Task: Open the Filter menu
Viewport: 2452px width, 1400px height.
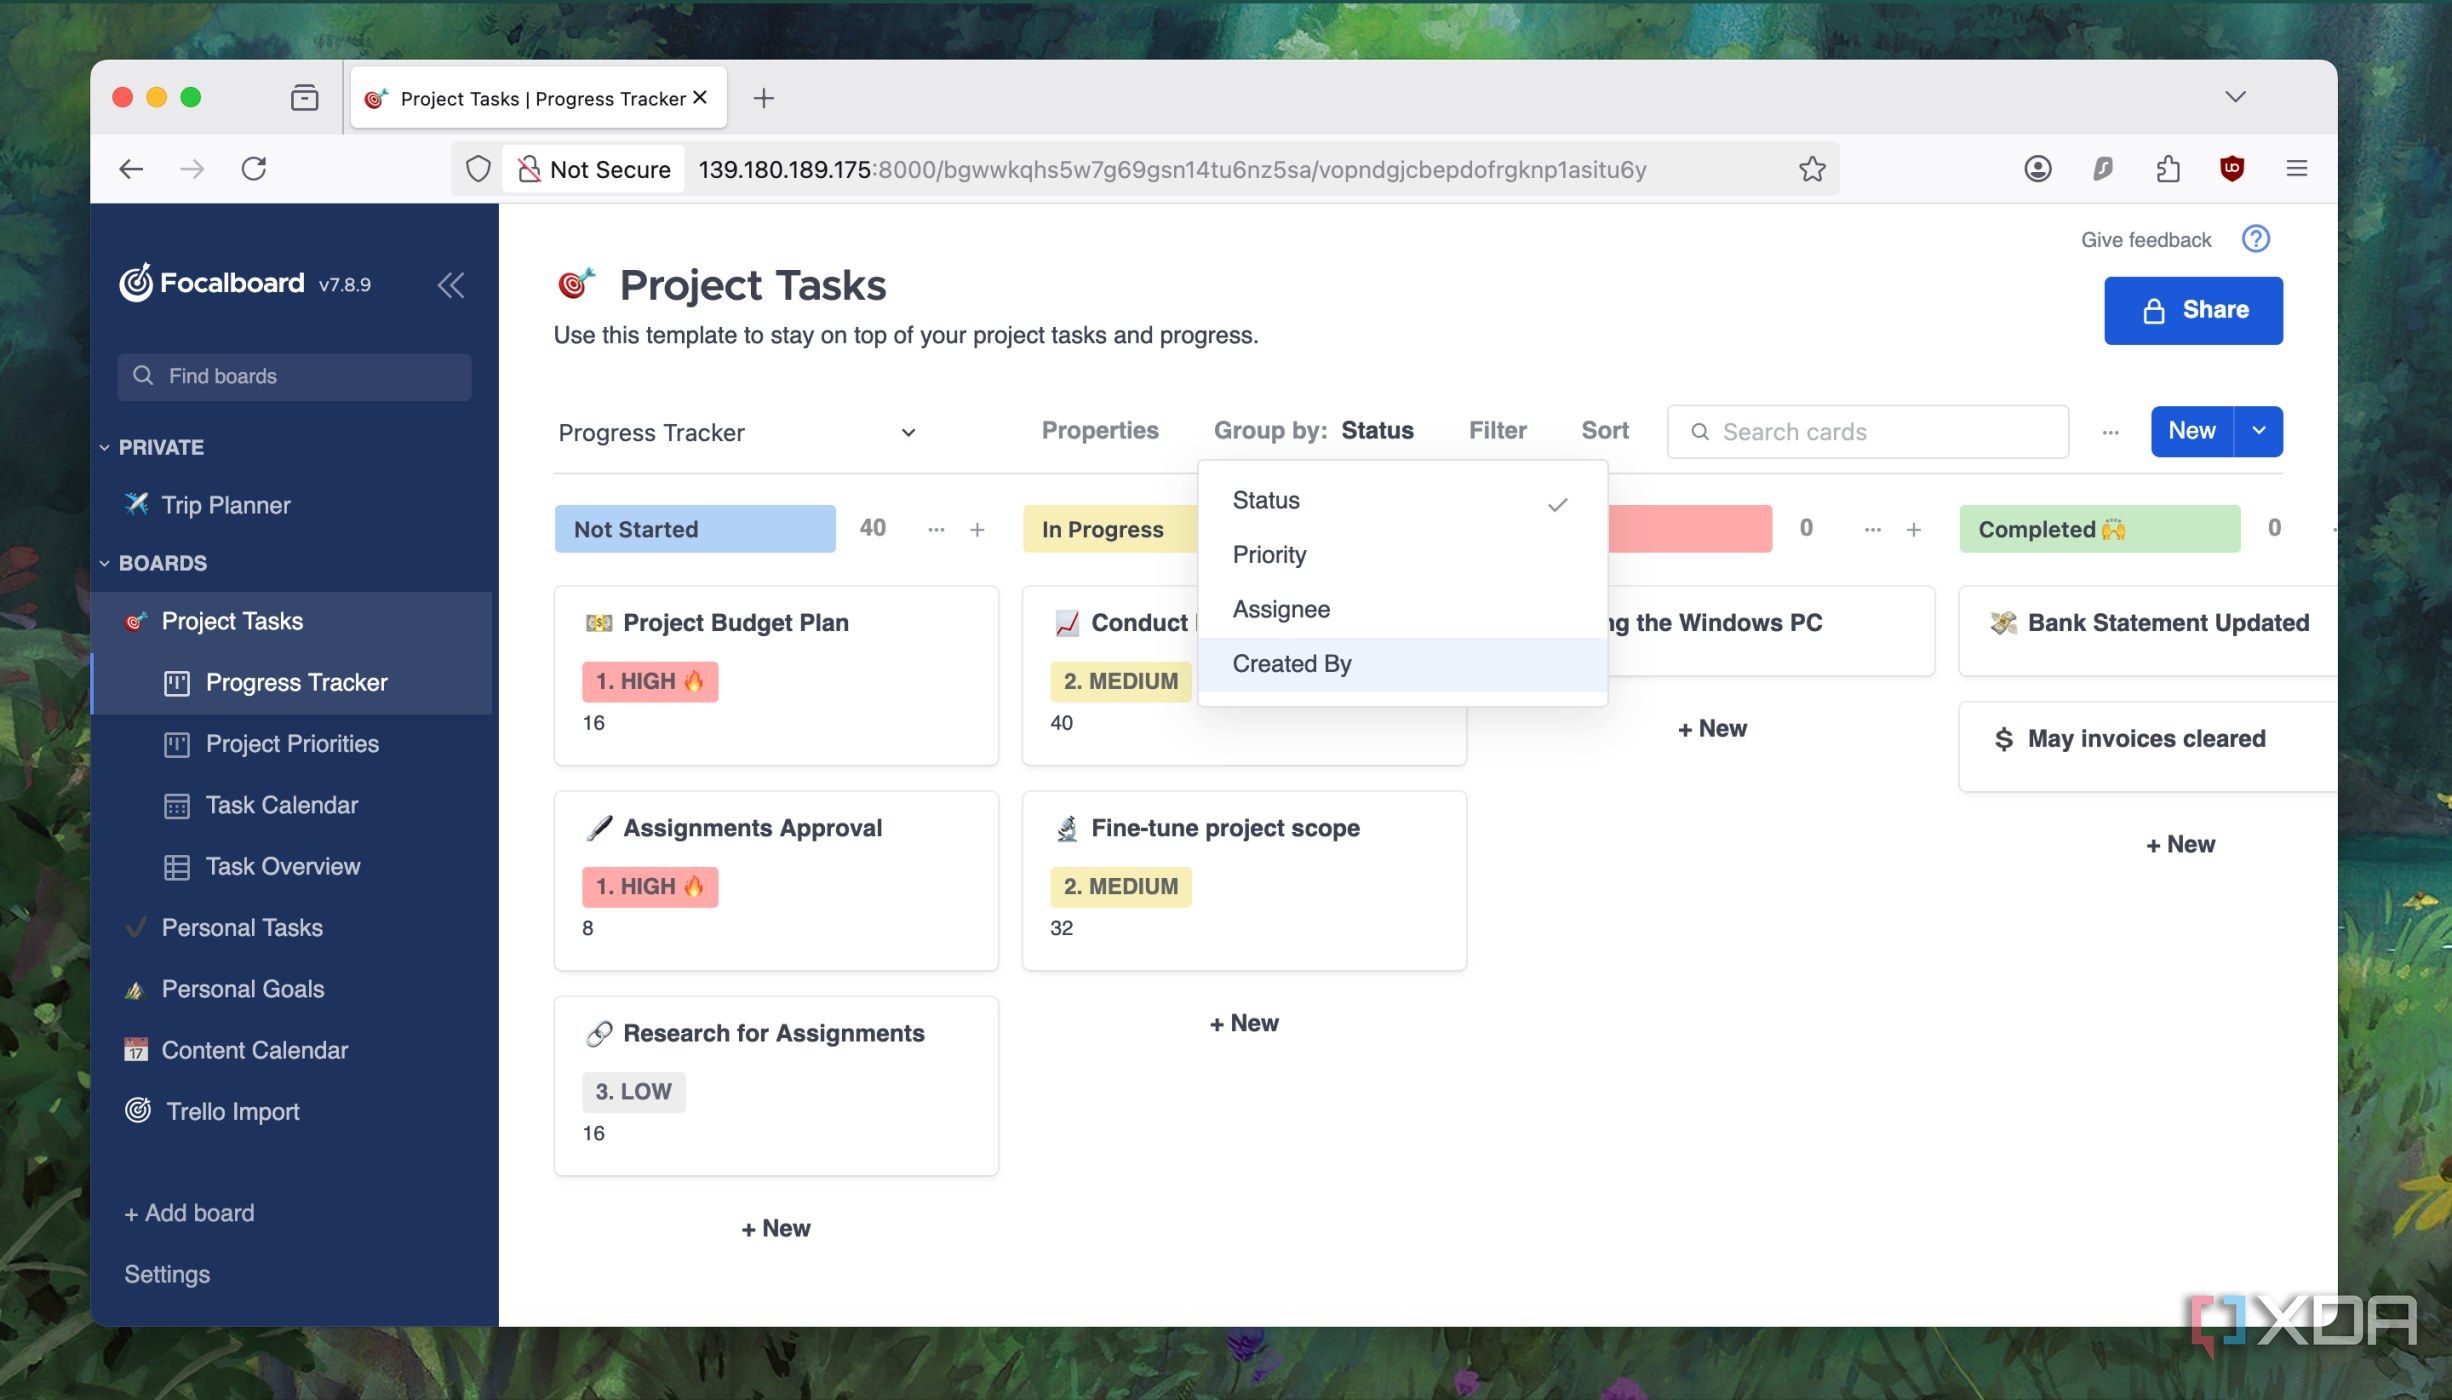Action: coord(1497,430)
